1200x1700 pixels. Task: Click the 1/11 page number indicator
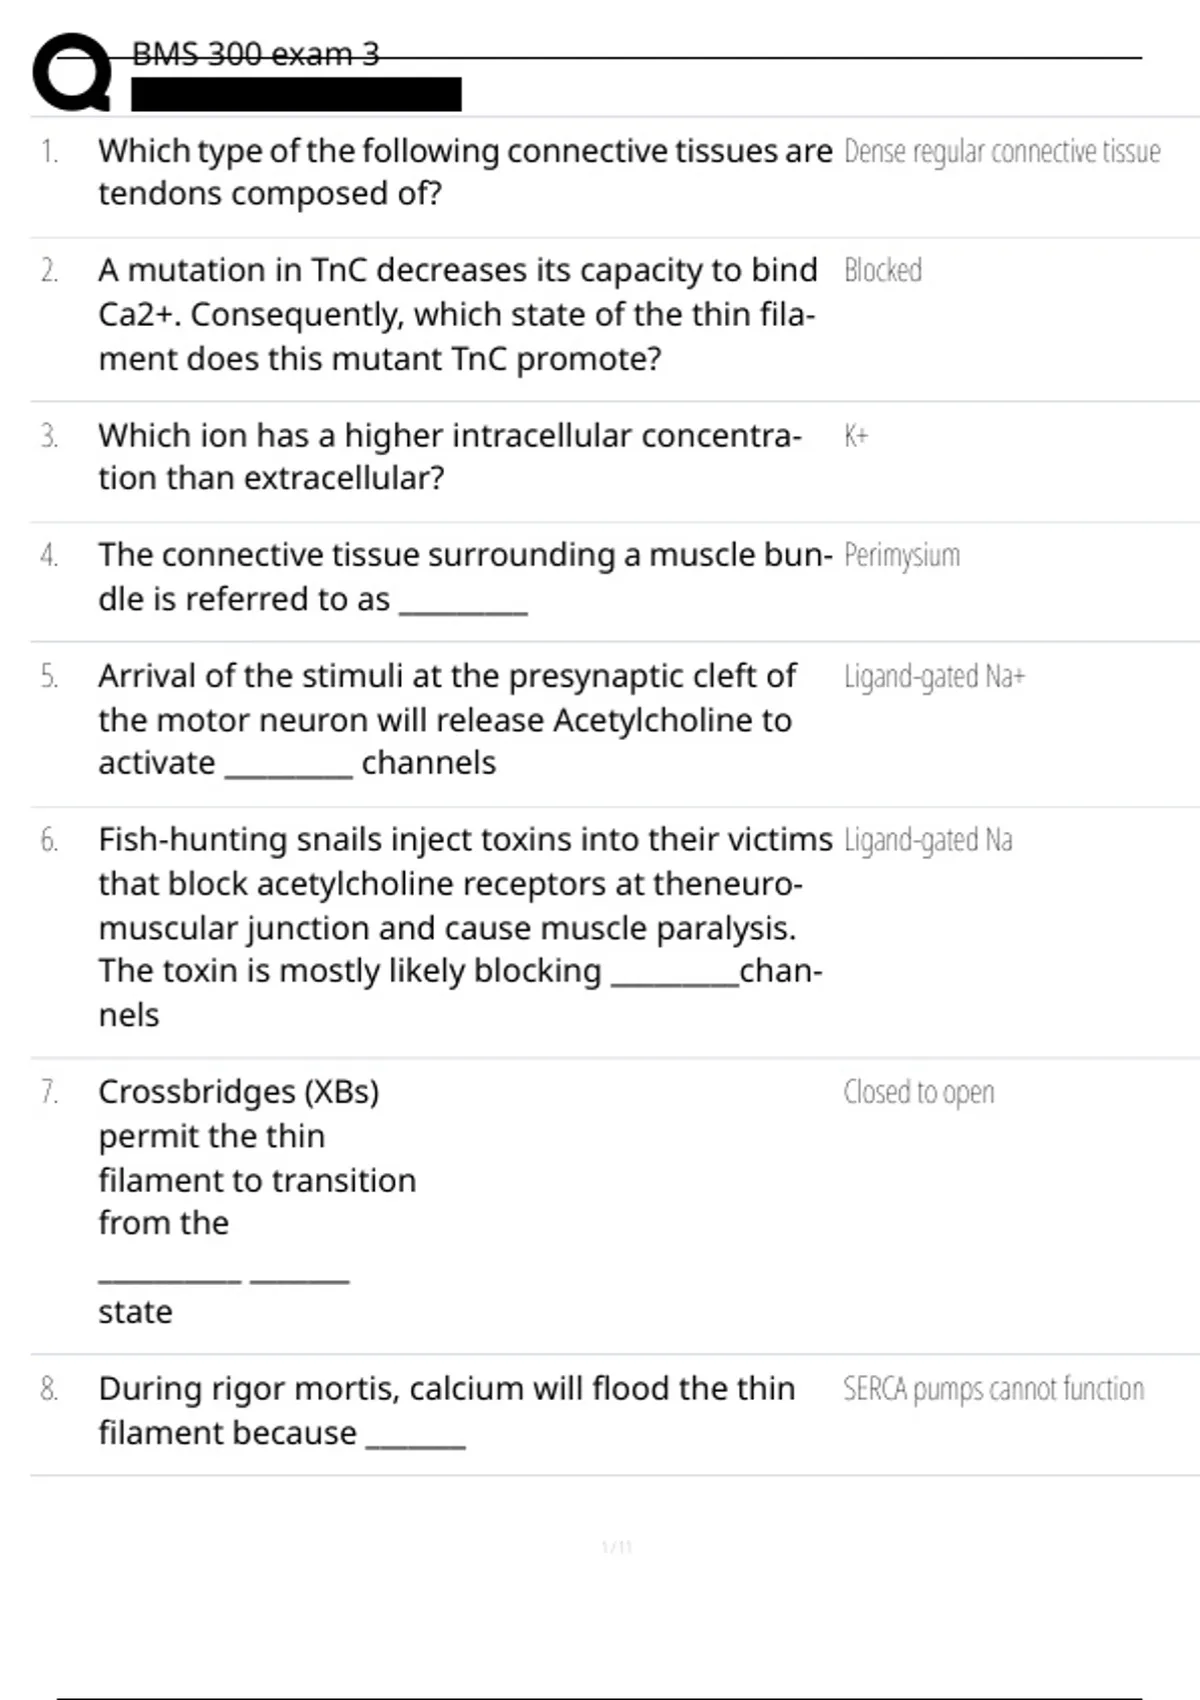click(x=617, y=1547)
